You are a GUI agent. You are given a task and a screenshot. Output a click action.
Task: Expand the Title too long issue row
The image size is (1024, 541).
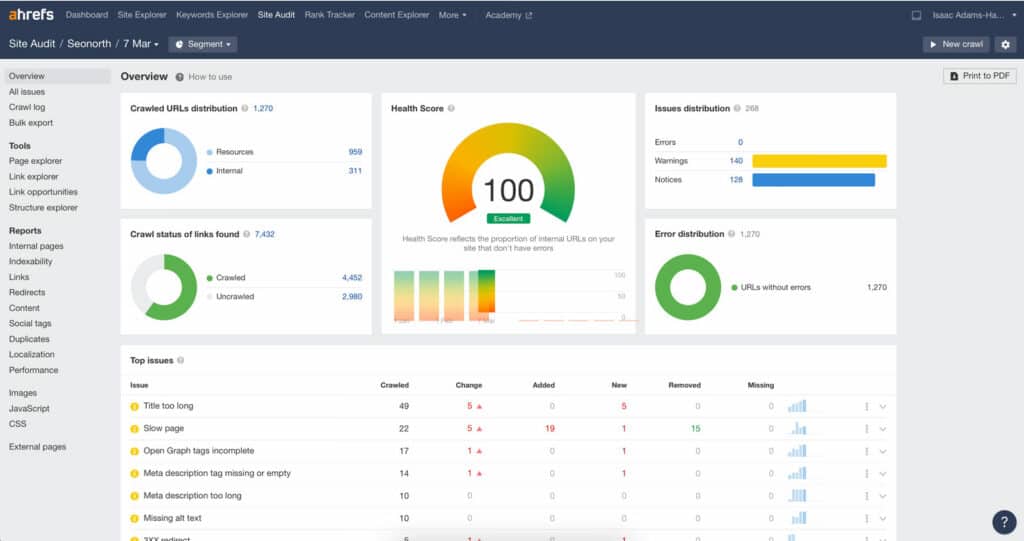pyautogui.click(x=883, y=406)
